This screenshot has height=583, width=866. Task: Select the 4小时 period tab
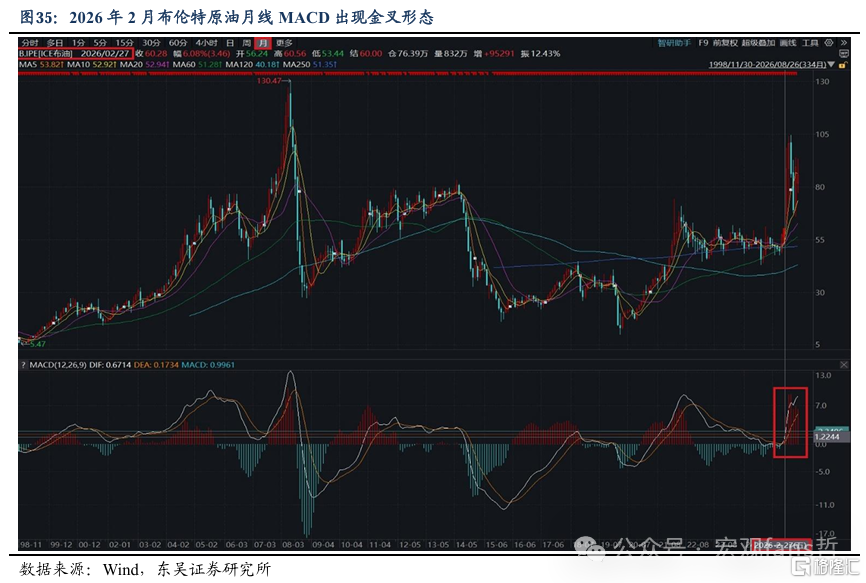pos(207,43)
